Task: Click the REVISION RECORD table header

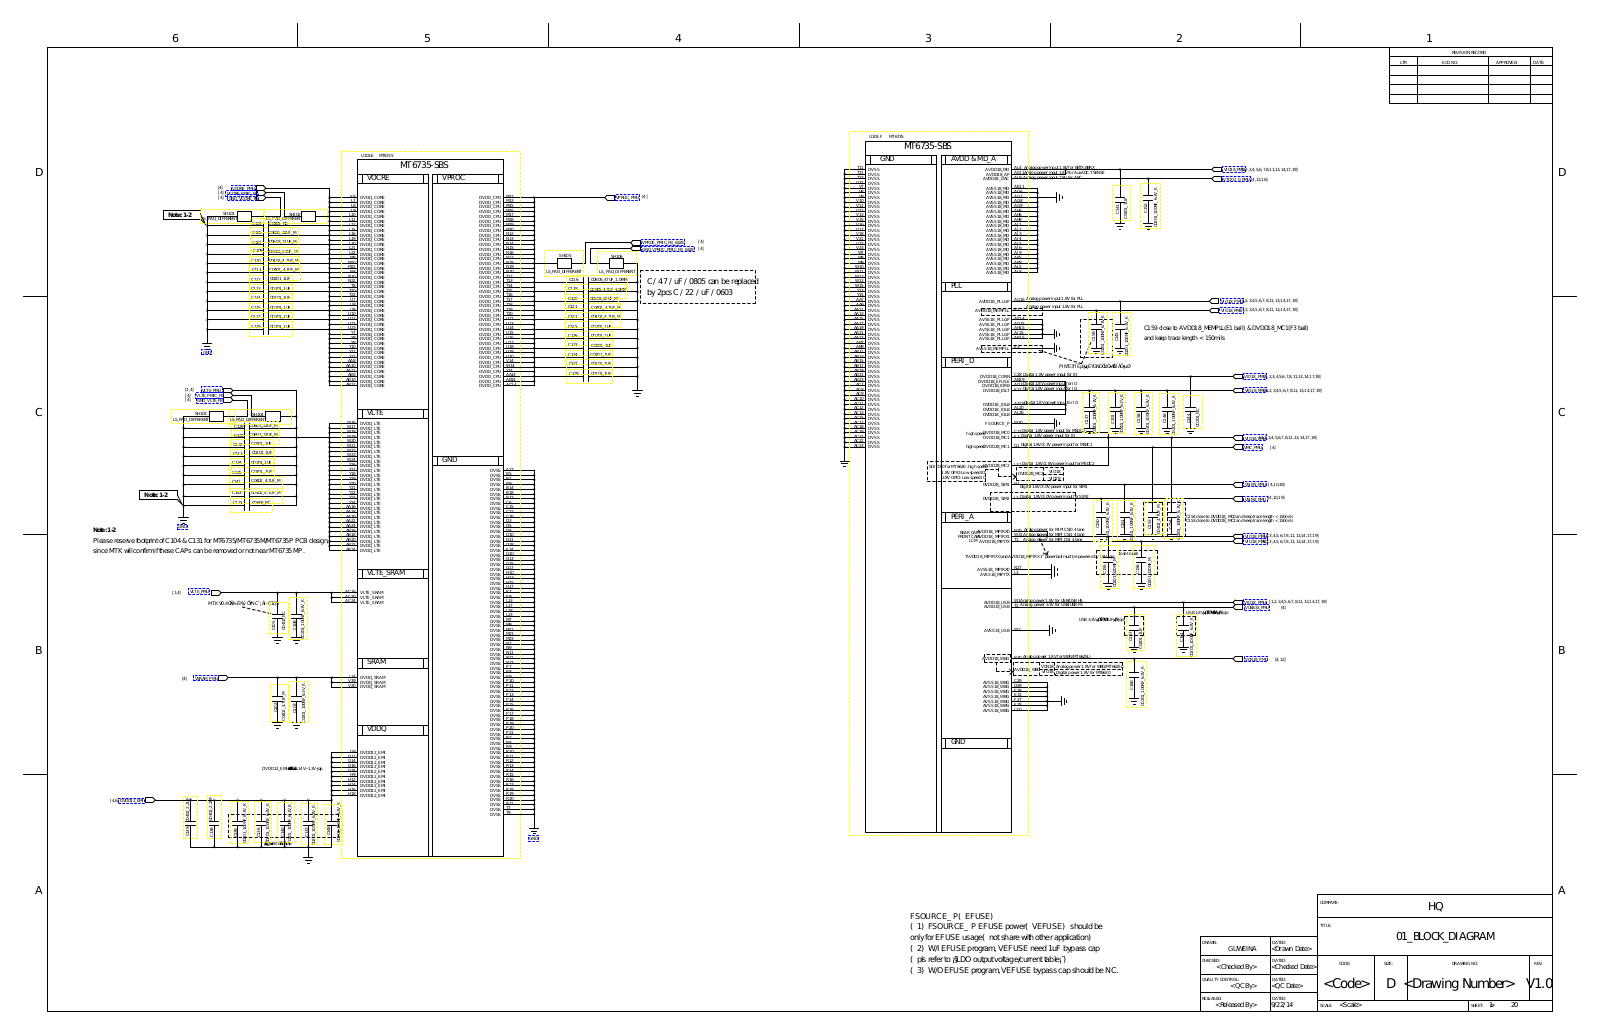Action: [x=1469, y=52]
